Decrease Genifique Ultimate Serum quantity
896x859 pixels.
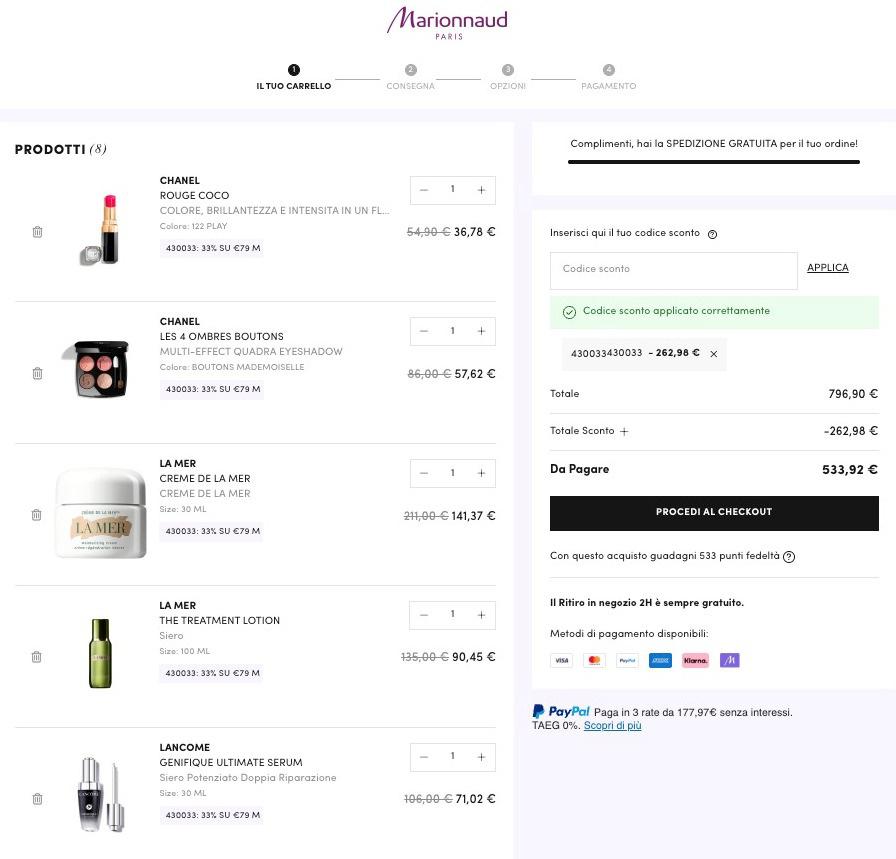(424, 757)
